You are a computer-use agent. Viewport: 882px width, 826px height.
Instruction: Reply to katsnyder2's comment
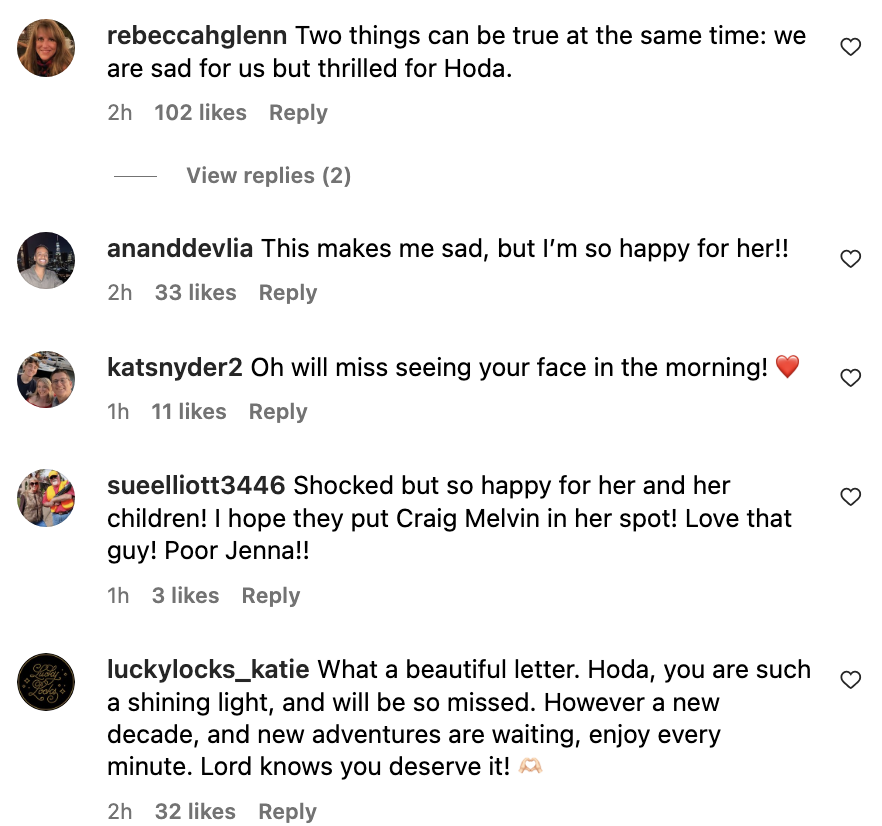point(277,411)
